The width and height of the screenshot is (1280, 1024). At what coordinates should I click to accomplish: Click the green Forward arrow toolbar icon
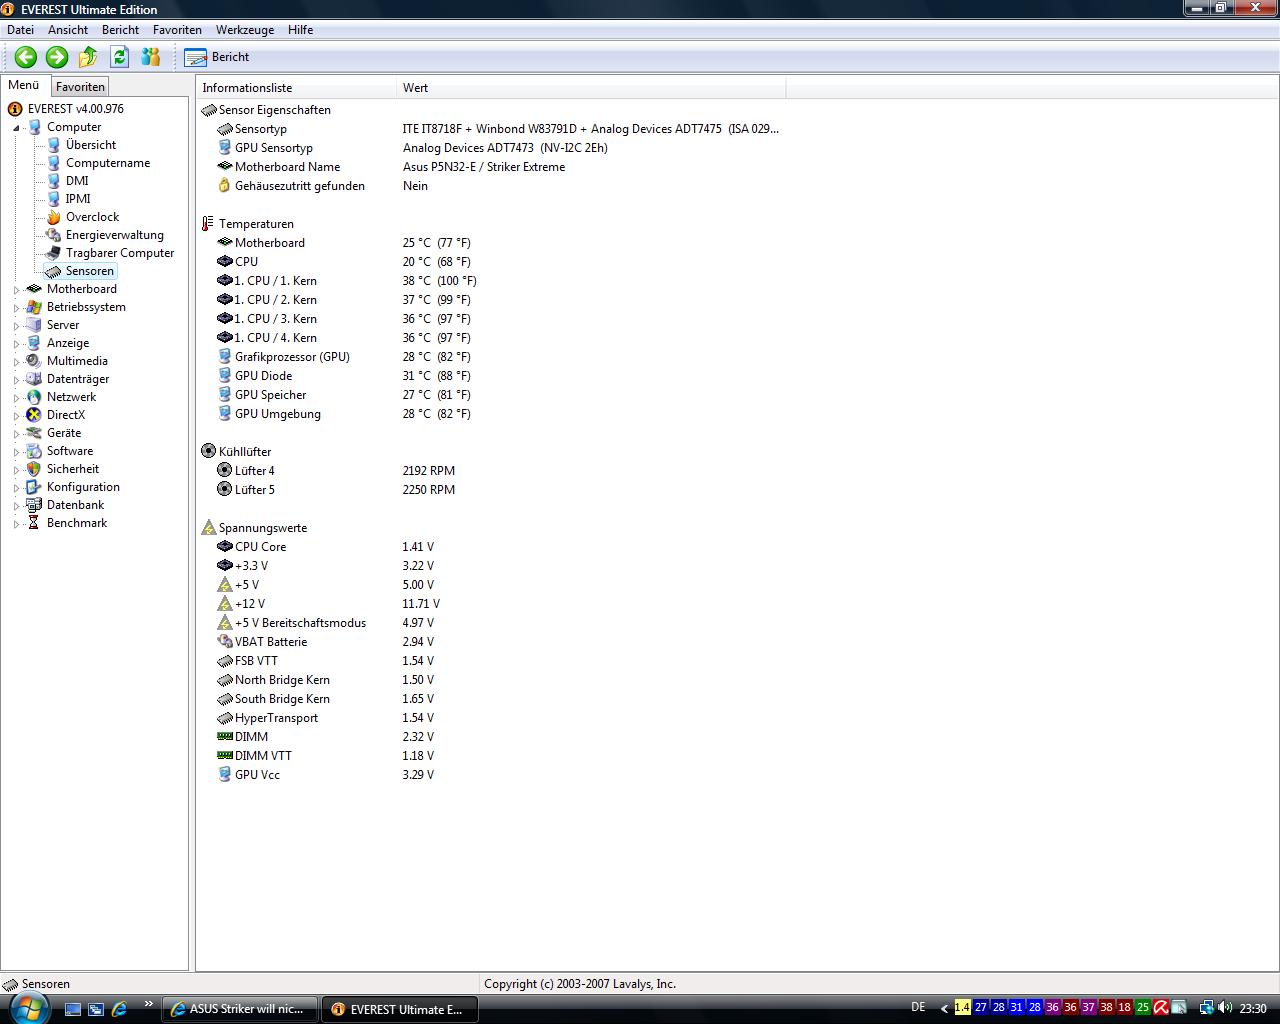click(57, 57)
